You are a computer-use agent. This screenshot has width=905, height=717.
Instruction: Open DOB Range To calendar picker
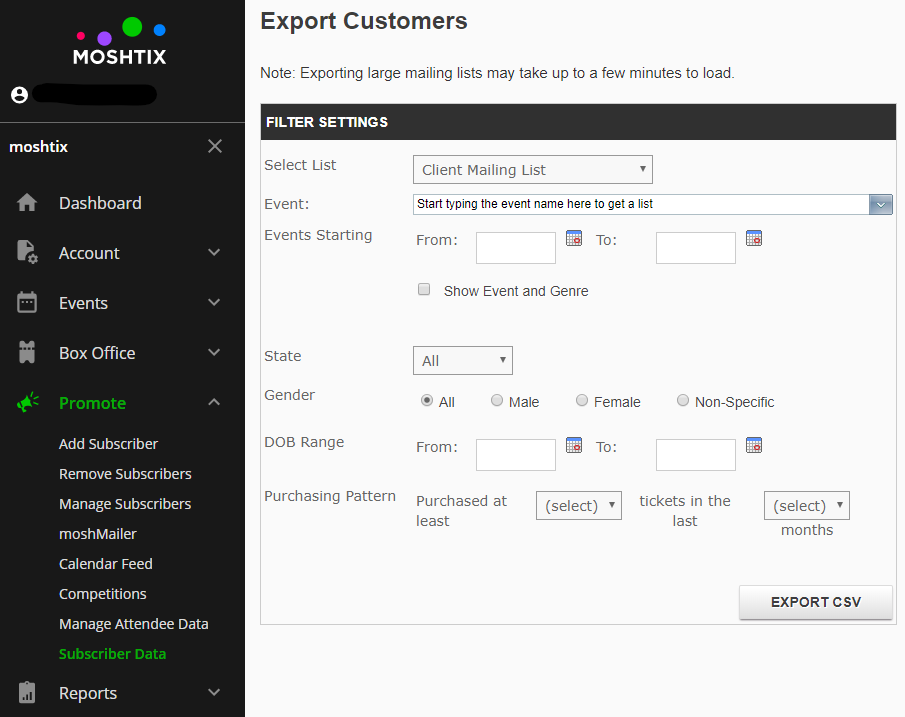tap(754, 445)
